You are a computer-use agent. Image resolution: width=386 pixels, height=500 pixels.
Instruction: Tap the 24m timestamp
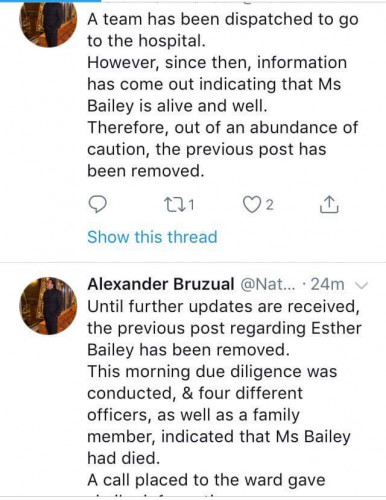click(327, 284)
